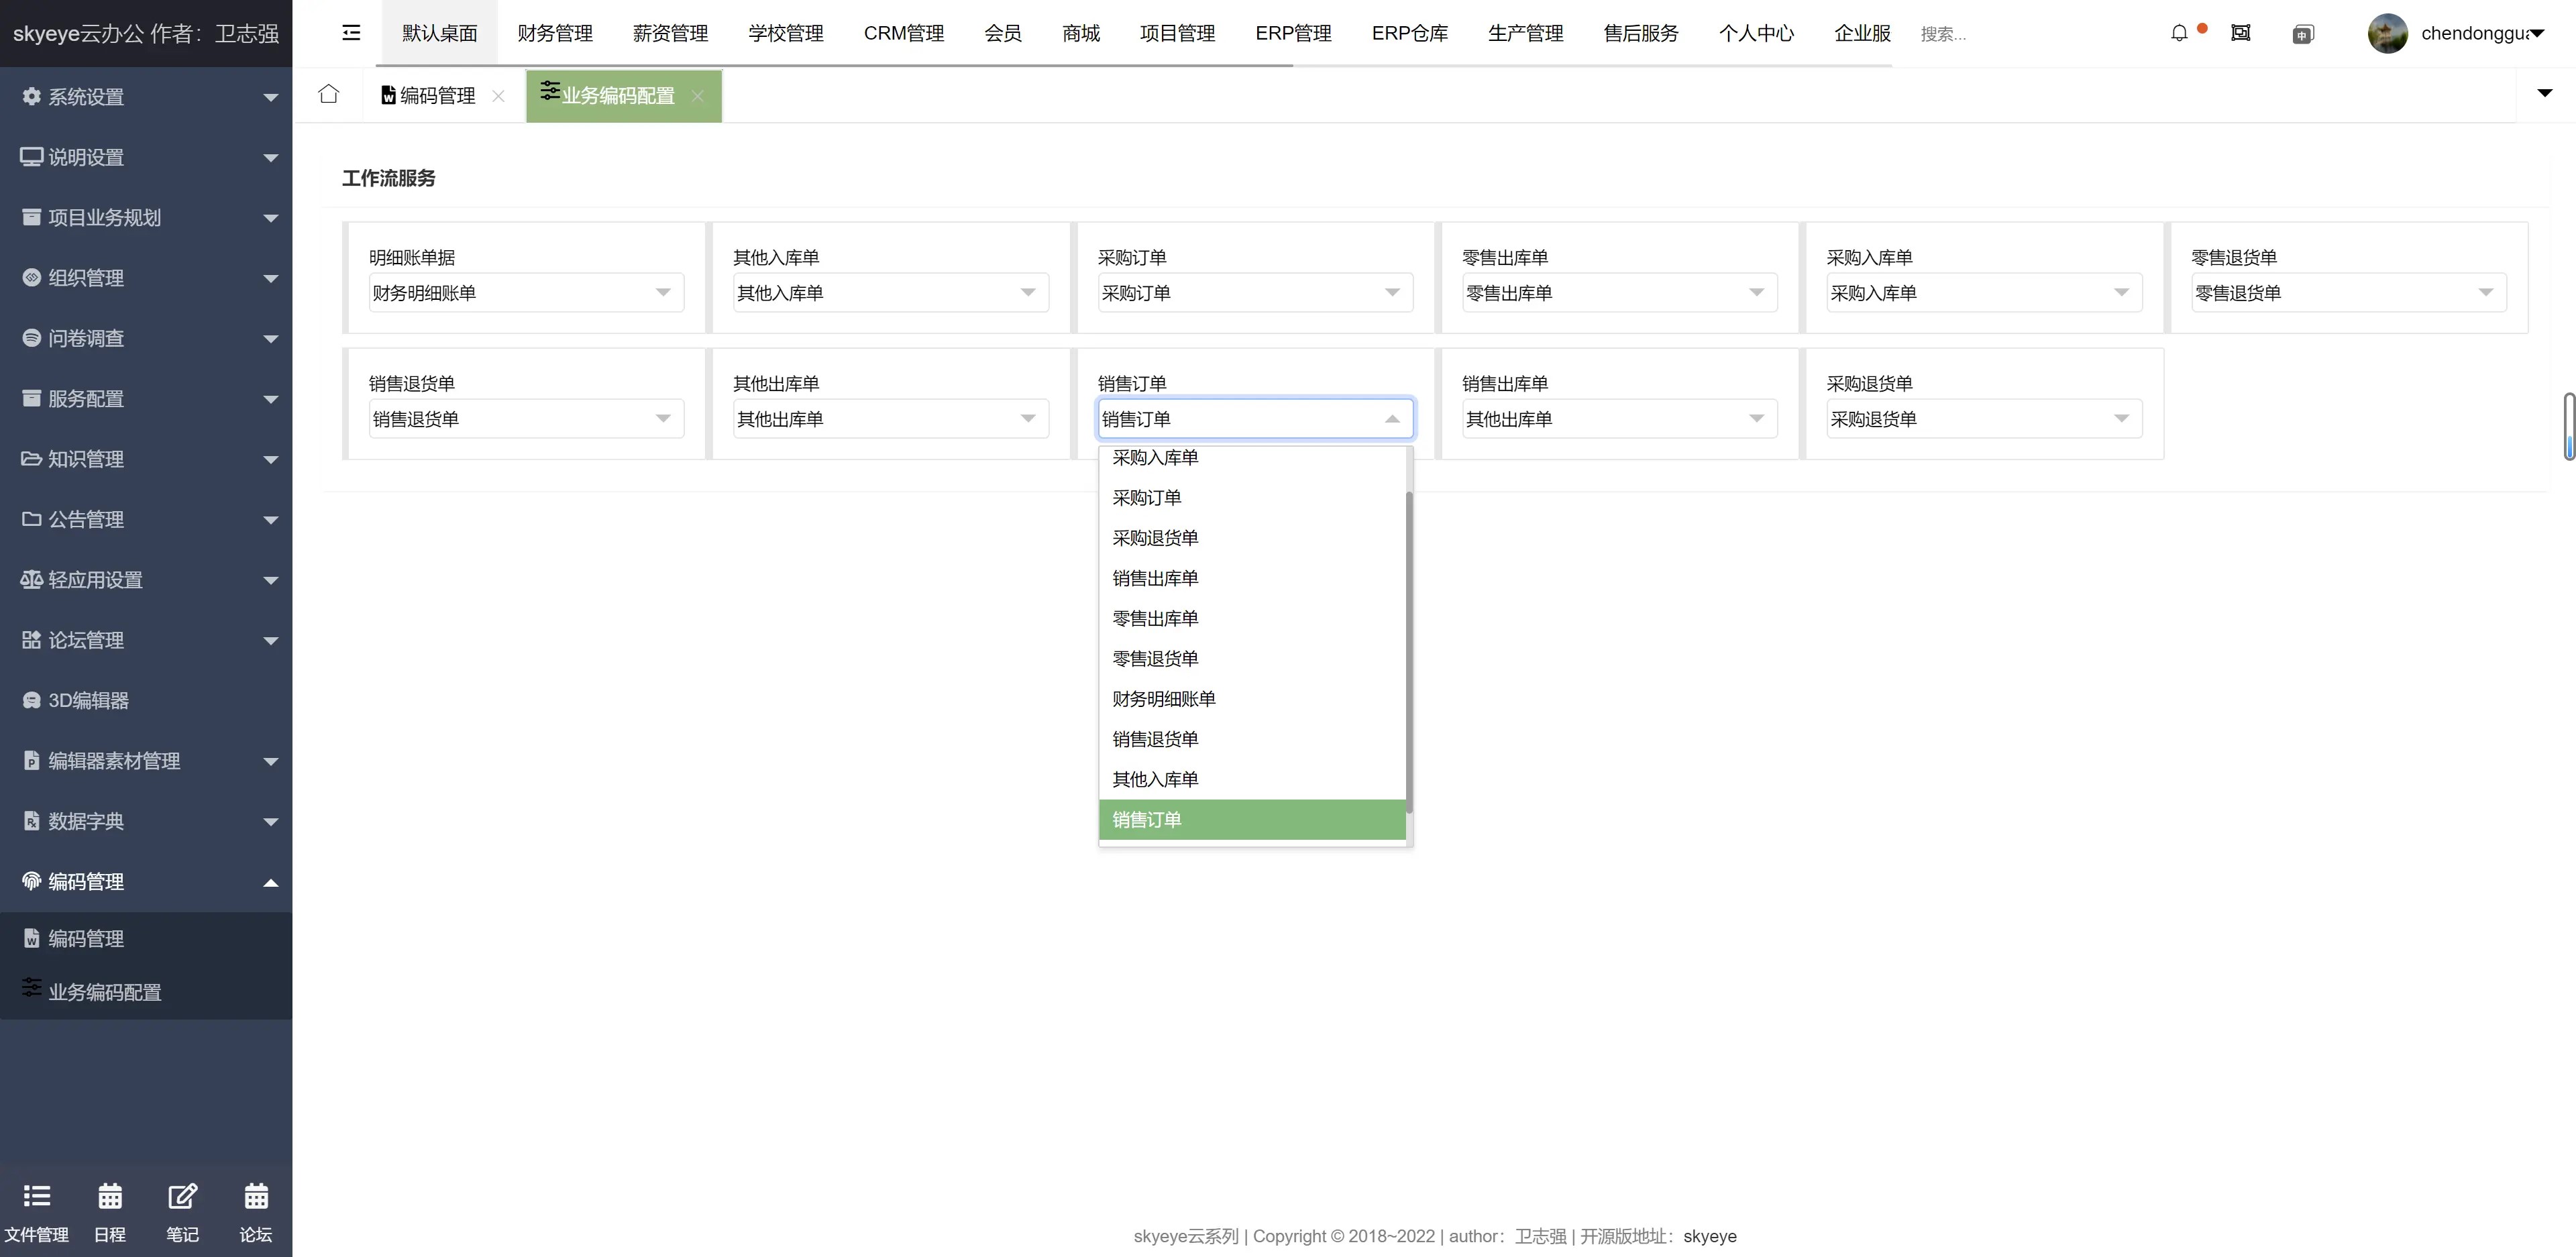Open 文件管理 from bottom sidebar
The width and height of the screenshot is (2576, 1257).
[37, 1211]
